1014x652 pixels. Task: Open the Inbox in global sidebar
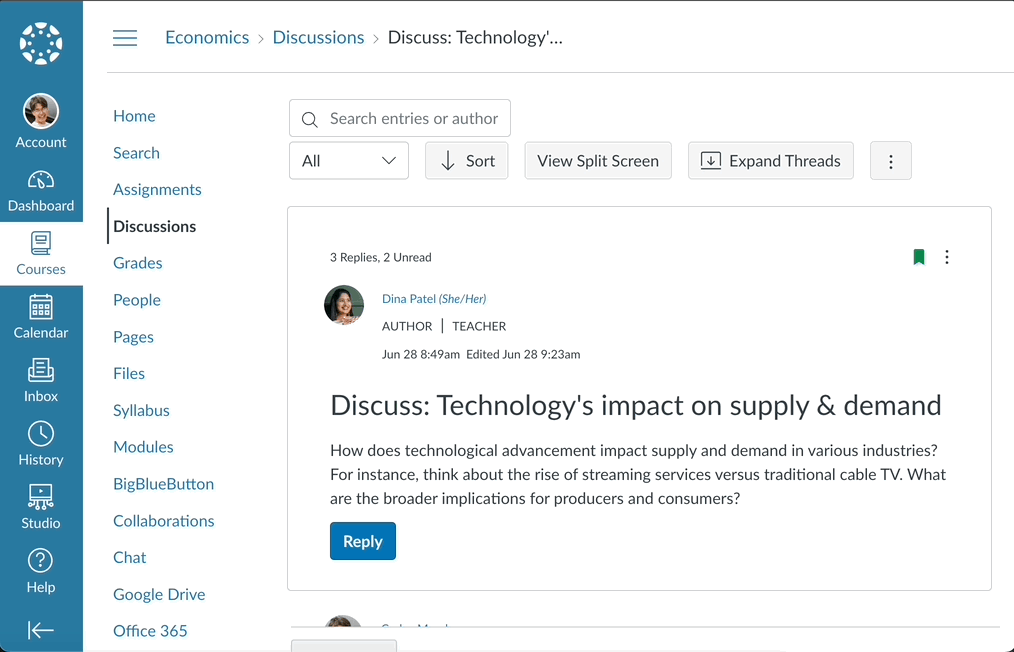(41, 380)
